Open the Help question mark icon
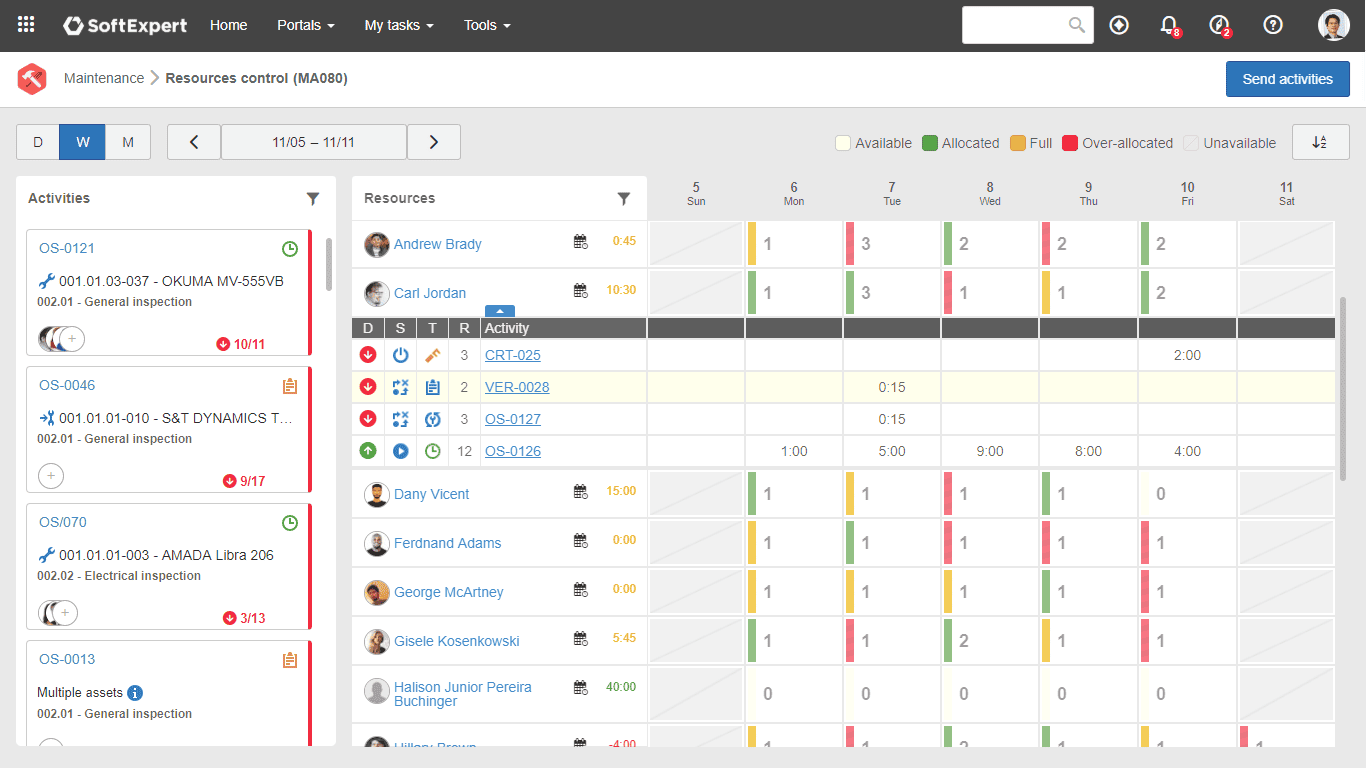Image resolution: width=1366 pixels, height=768 pixels. pyautogui.click(x=1272, y=25)
